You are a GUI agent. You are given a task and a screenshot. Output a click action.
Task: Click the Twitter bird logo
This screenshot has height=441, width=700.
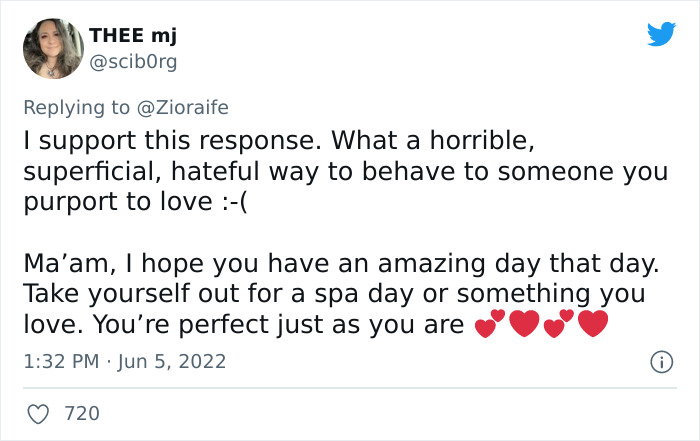[661, 36]
